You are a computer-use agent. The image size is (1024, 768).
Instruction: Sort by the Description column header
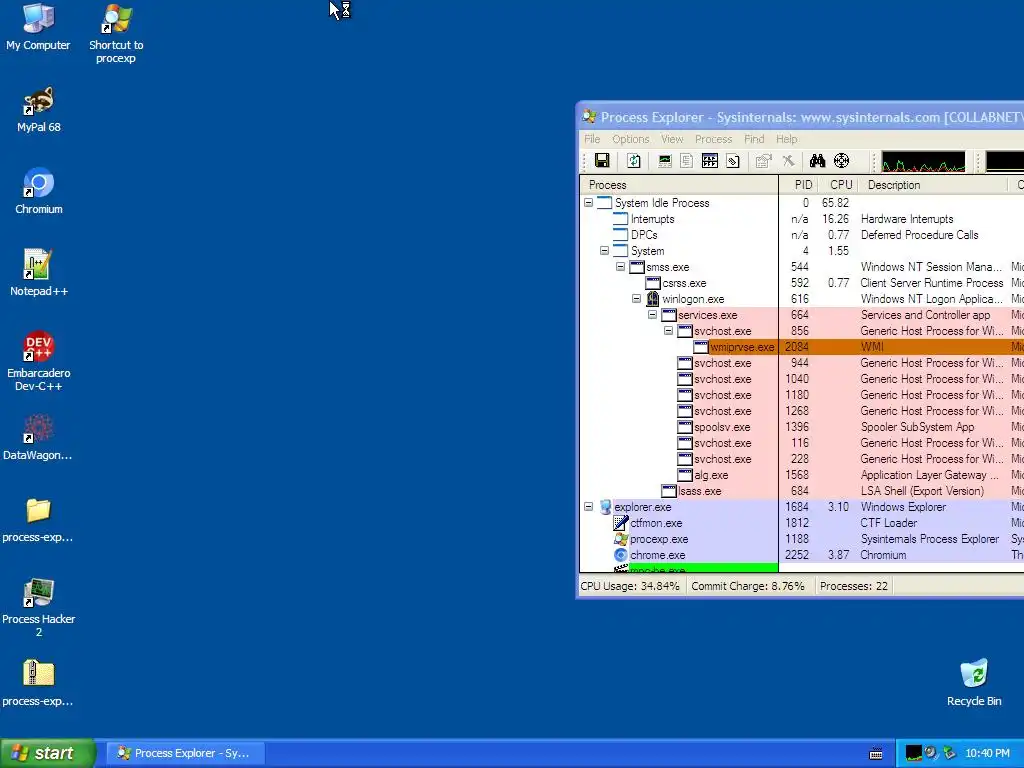pos(933,185)
